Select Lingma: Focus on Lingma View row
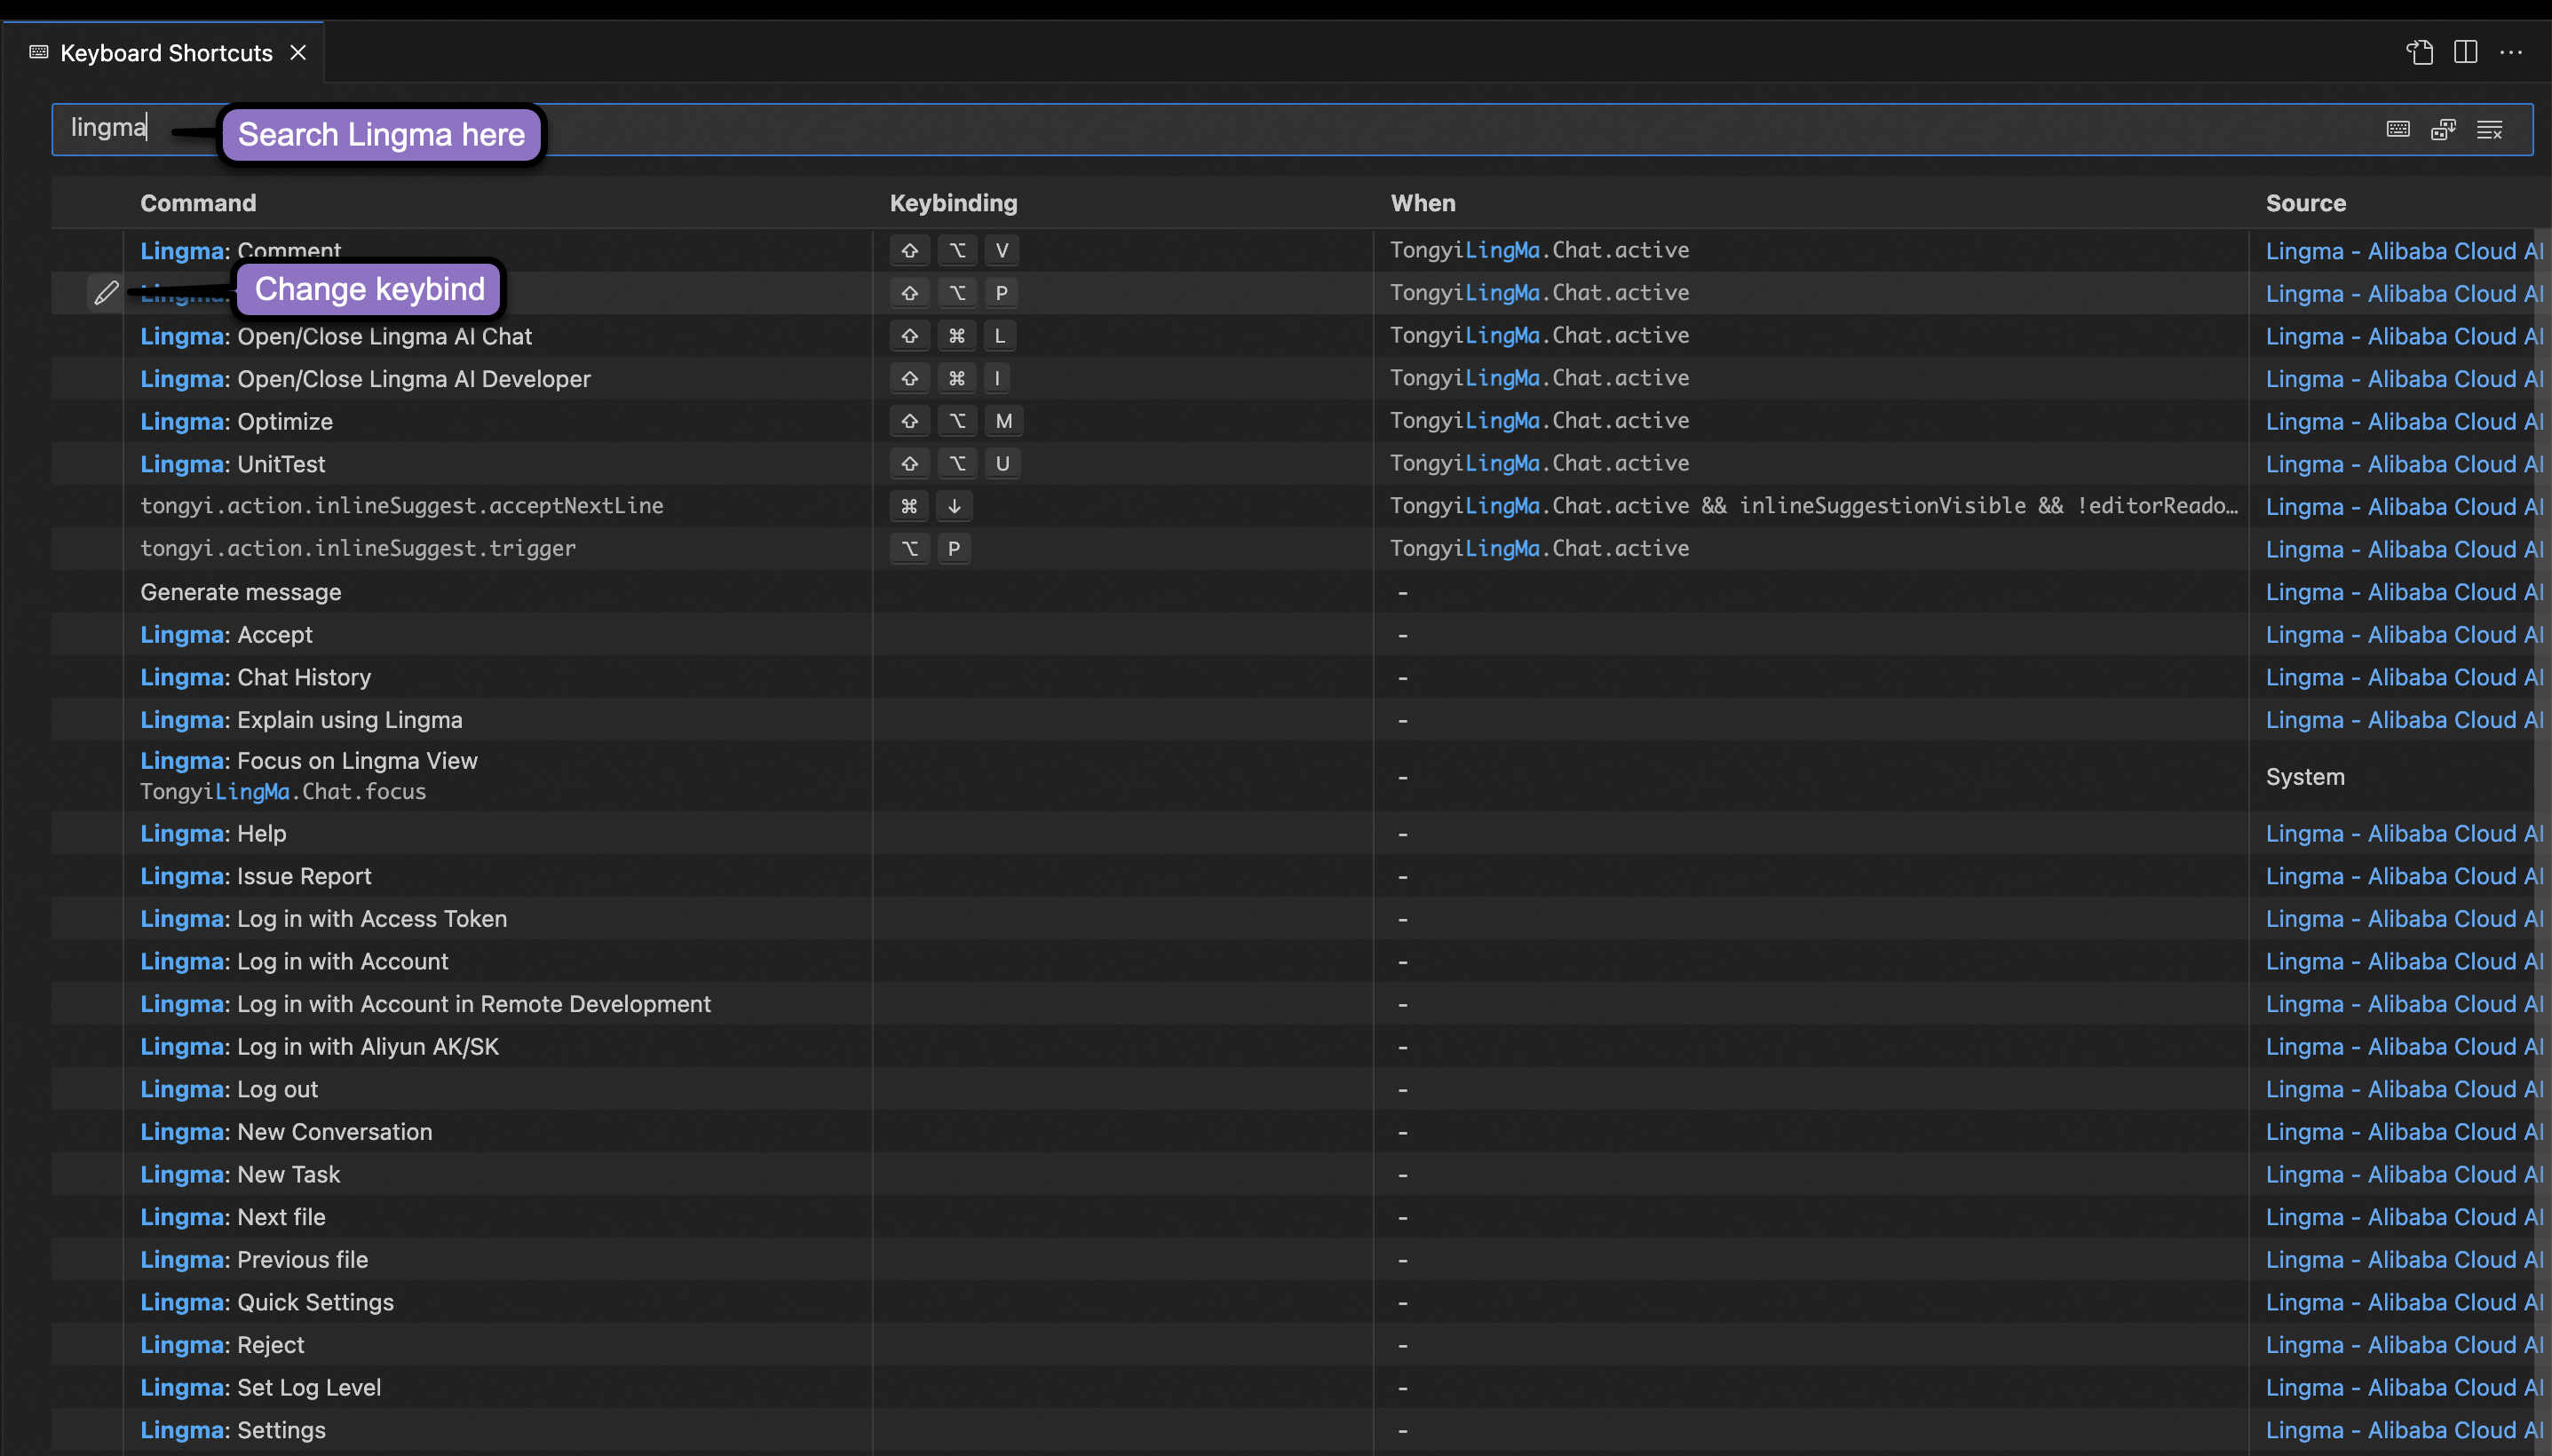This screenshot has width=2552, height=1456. pos(1292,776)
